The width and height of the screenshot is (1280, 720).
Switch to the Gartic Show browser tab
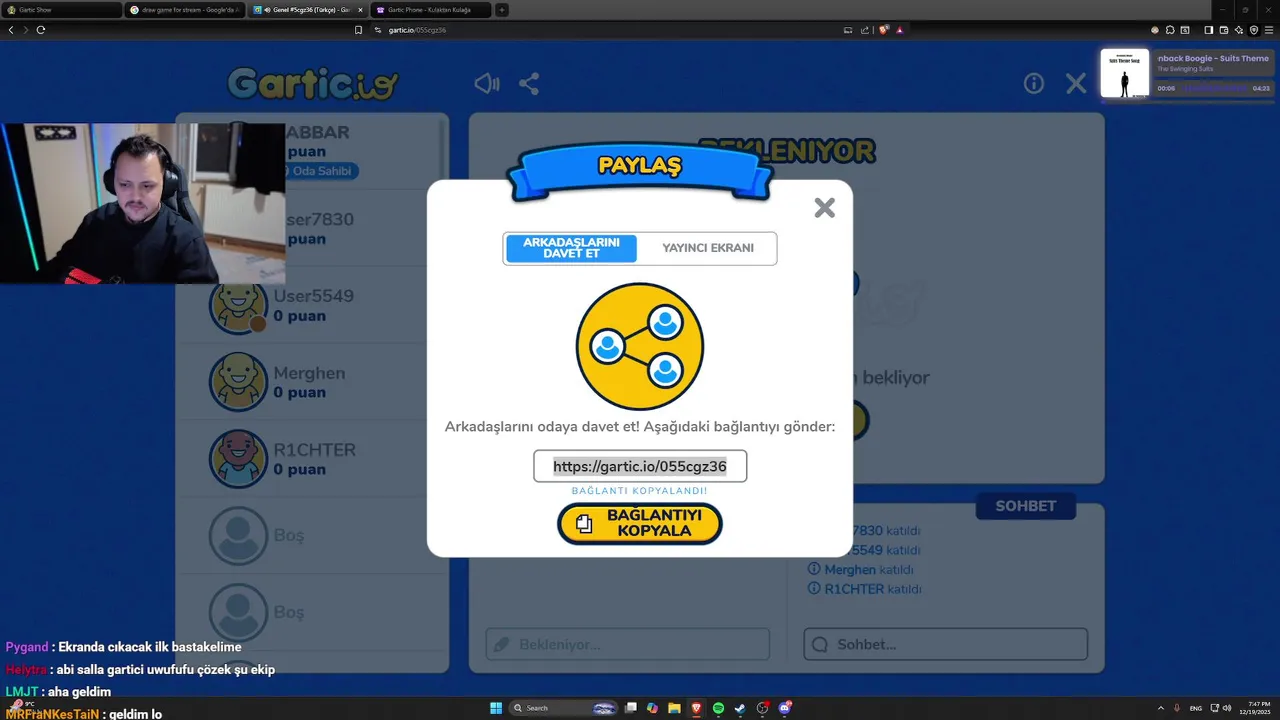point(60,10)
